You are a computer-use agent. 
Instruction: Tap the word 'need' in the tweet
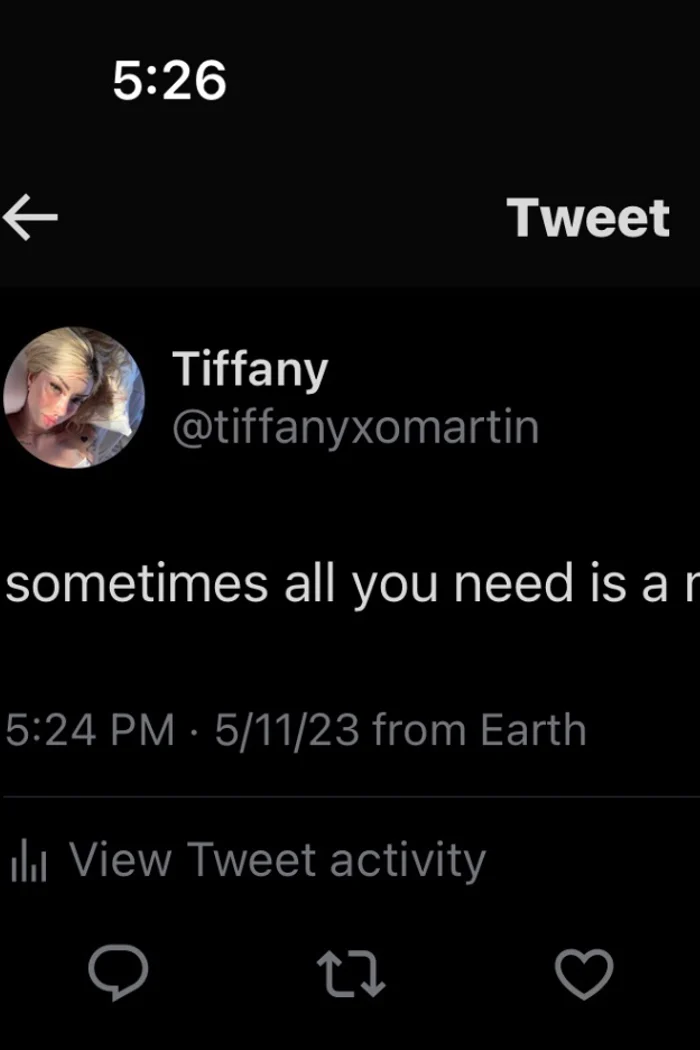coord(514,583)
